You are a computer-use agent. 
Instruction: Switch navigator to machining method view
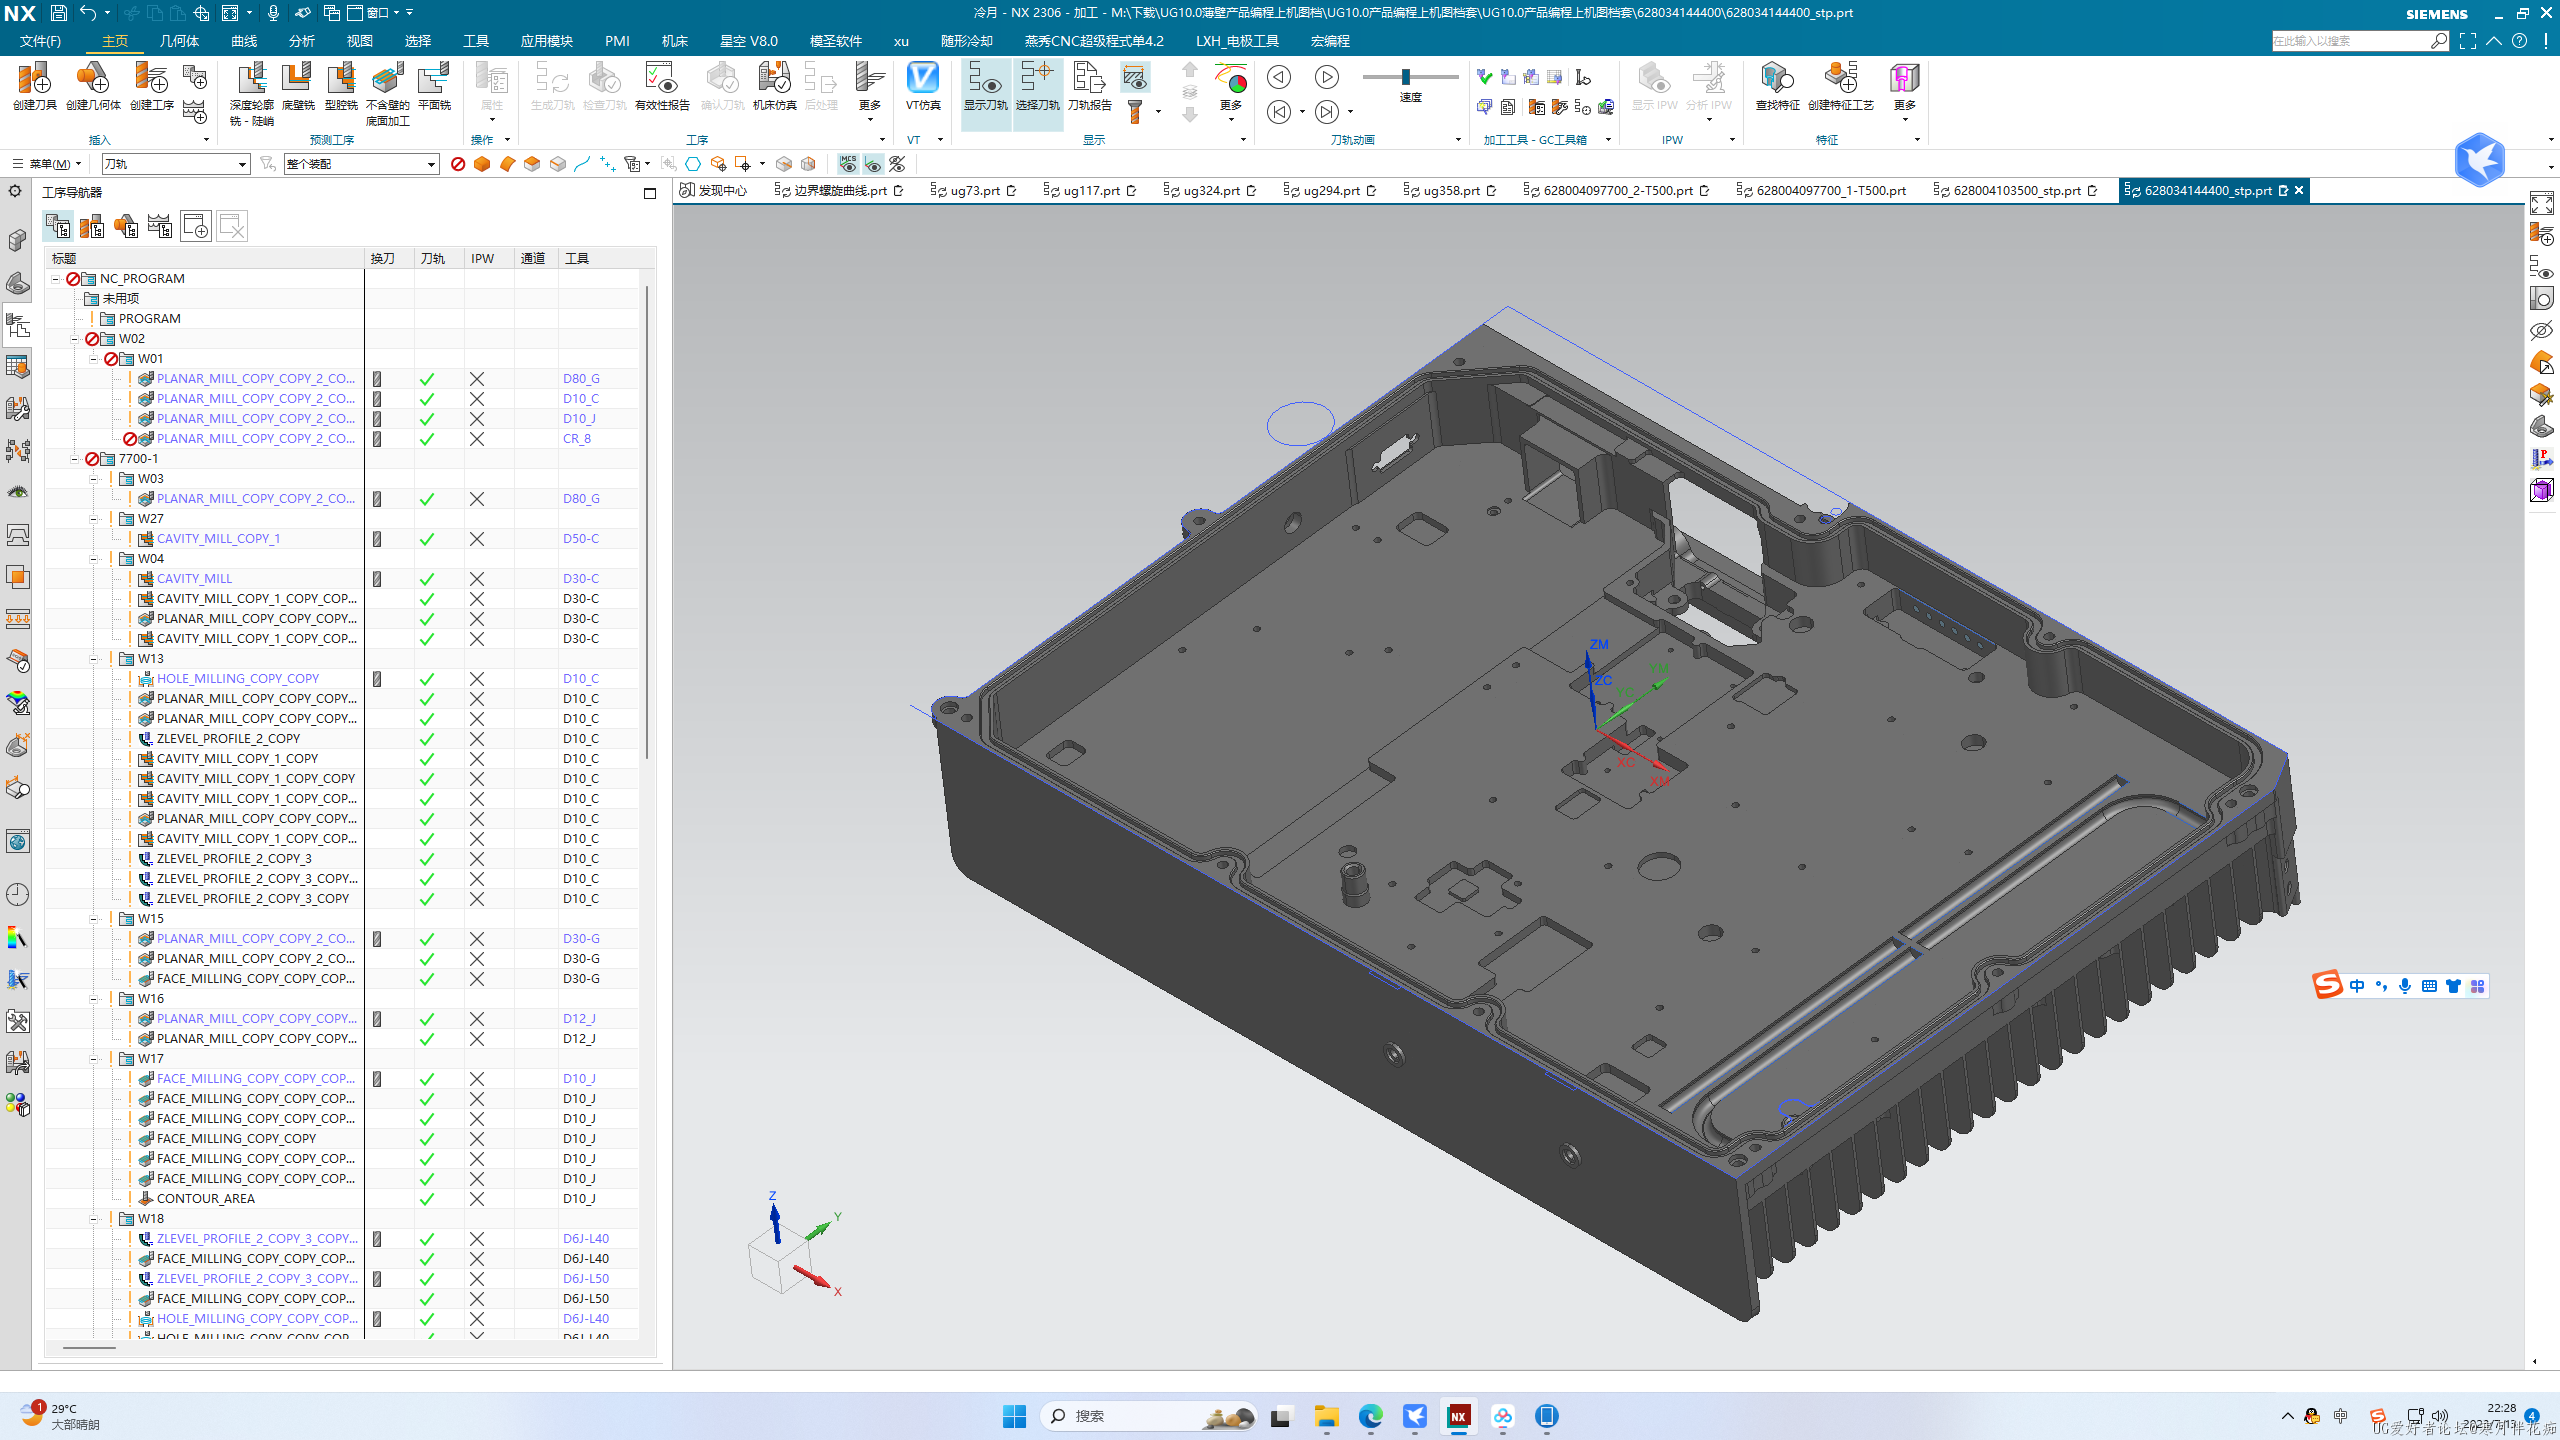click(160, 226)
